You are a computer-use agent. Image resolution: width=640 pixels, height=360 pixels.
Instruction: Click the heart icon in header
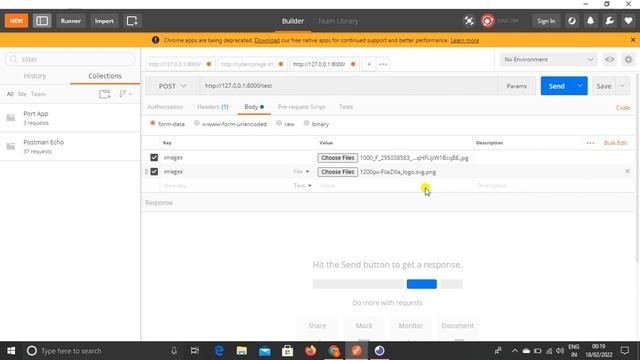coord(628,21)
